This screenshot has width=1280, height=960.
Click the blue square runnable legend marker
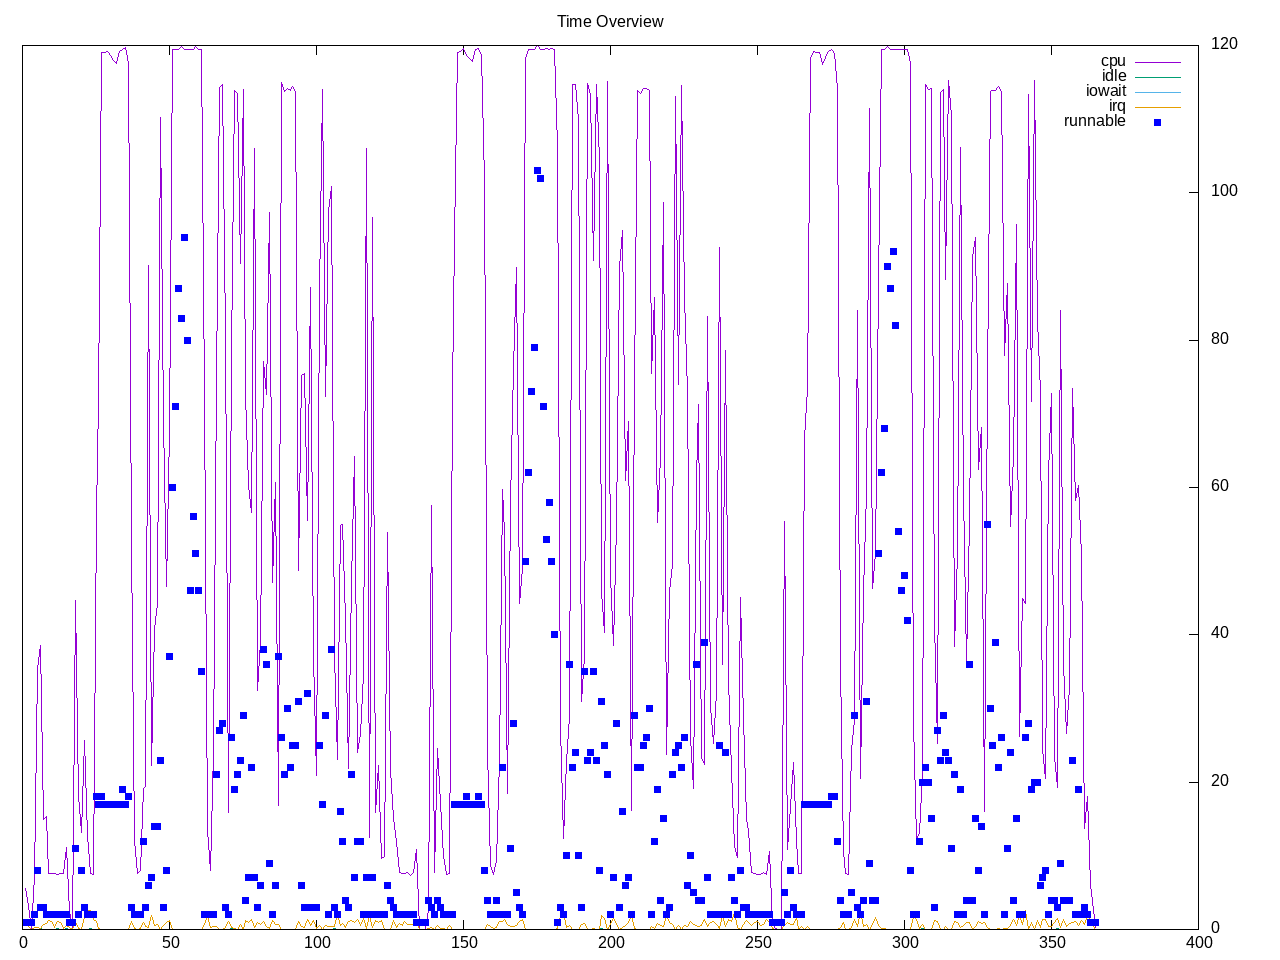[x=1157, y=122]
